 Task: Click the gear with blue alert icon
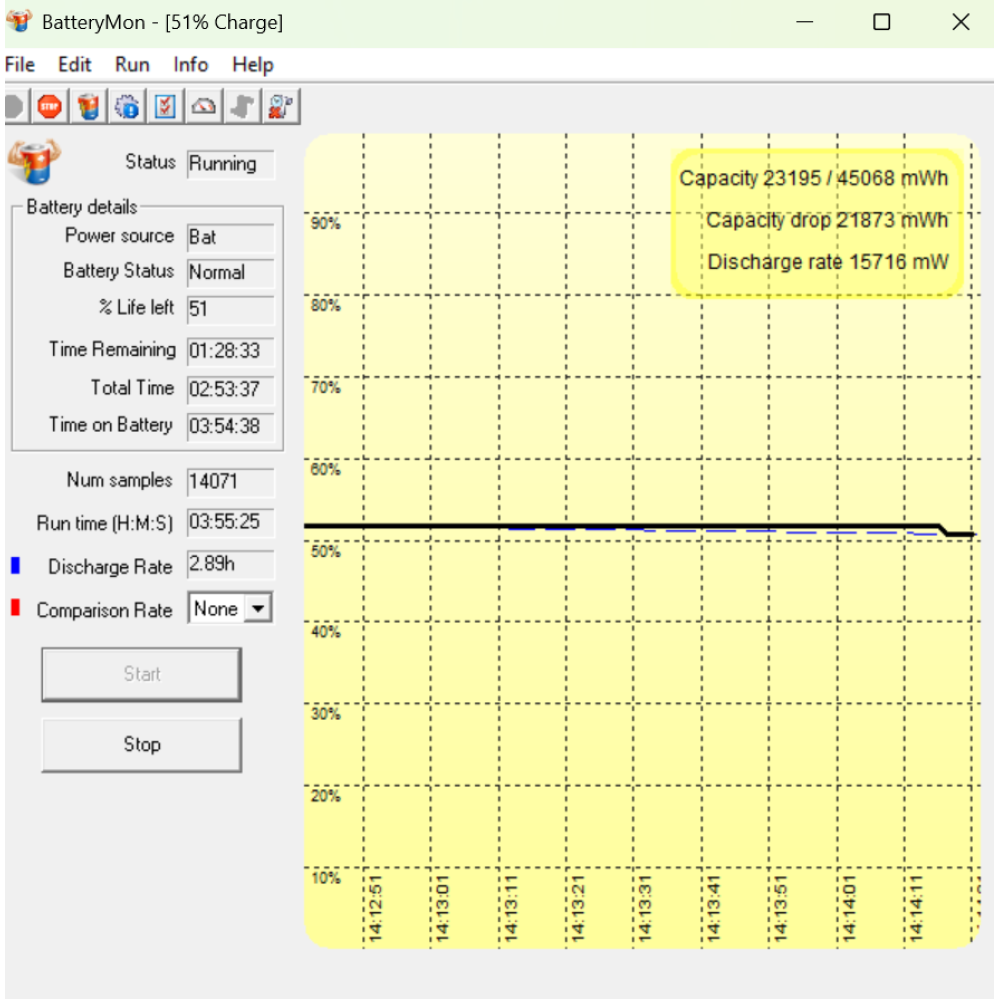[x=127, y=106]
